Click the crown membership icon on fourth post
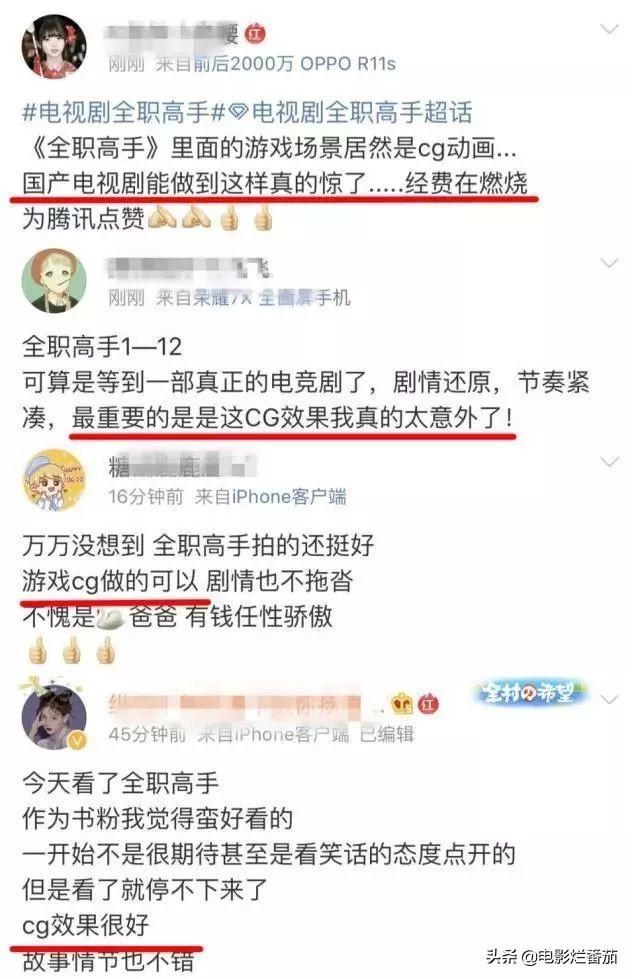Screen dimensions: 632x979 [x=402, y=705]
